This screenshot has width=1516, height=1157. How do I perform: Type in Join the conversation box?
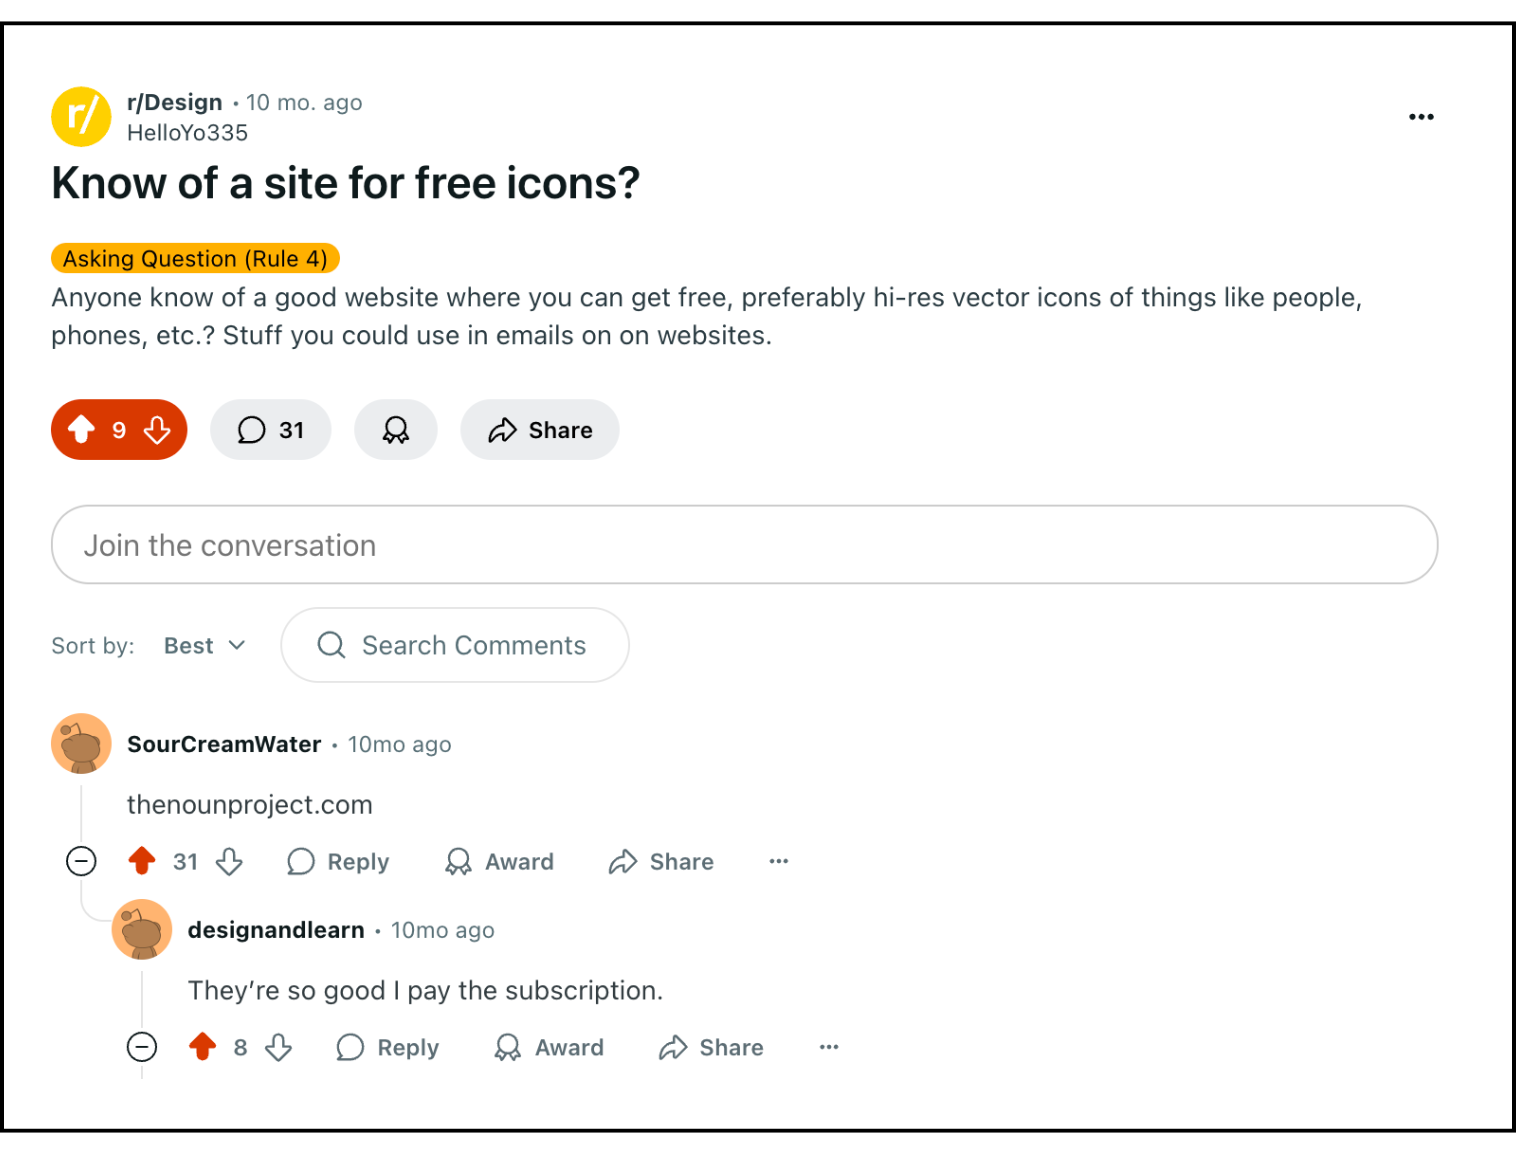(x=744, y=545)
